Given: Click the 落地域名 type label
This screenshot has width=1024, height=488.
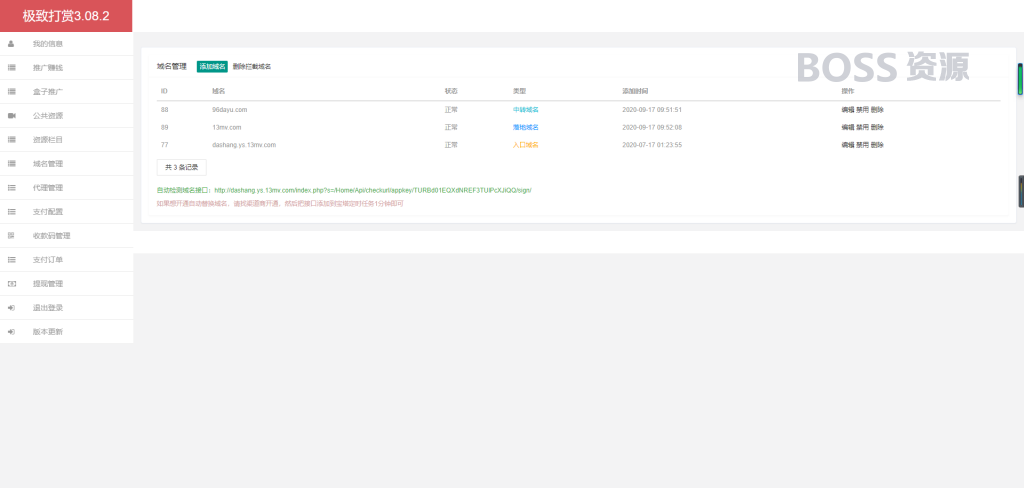Looking at the screenshot, I should point(526,127).
